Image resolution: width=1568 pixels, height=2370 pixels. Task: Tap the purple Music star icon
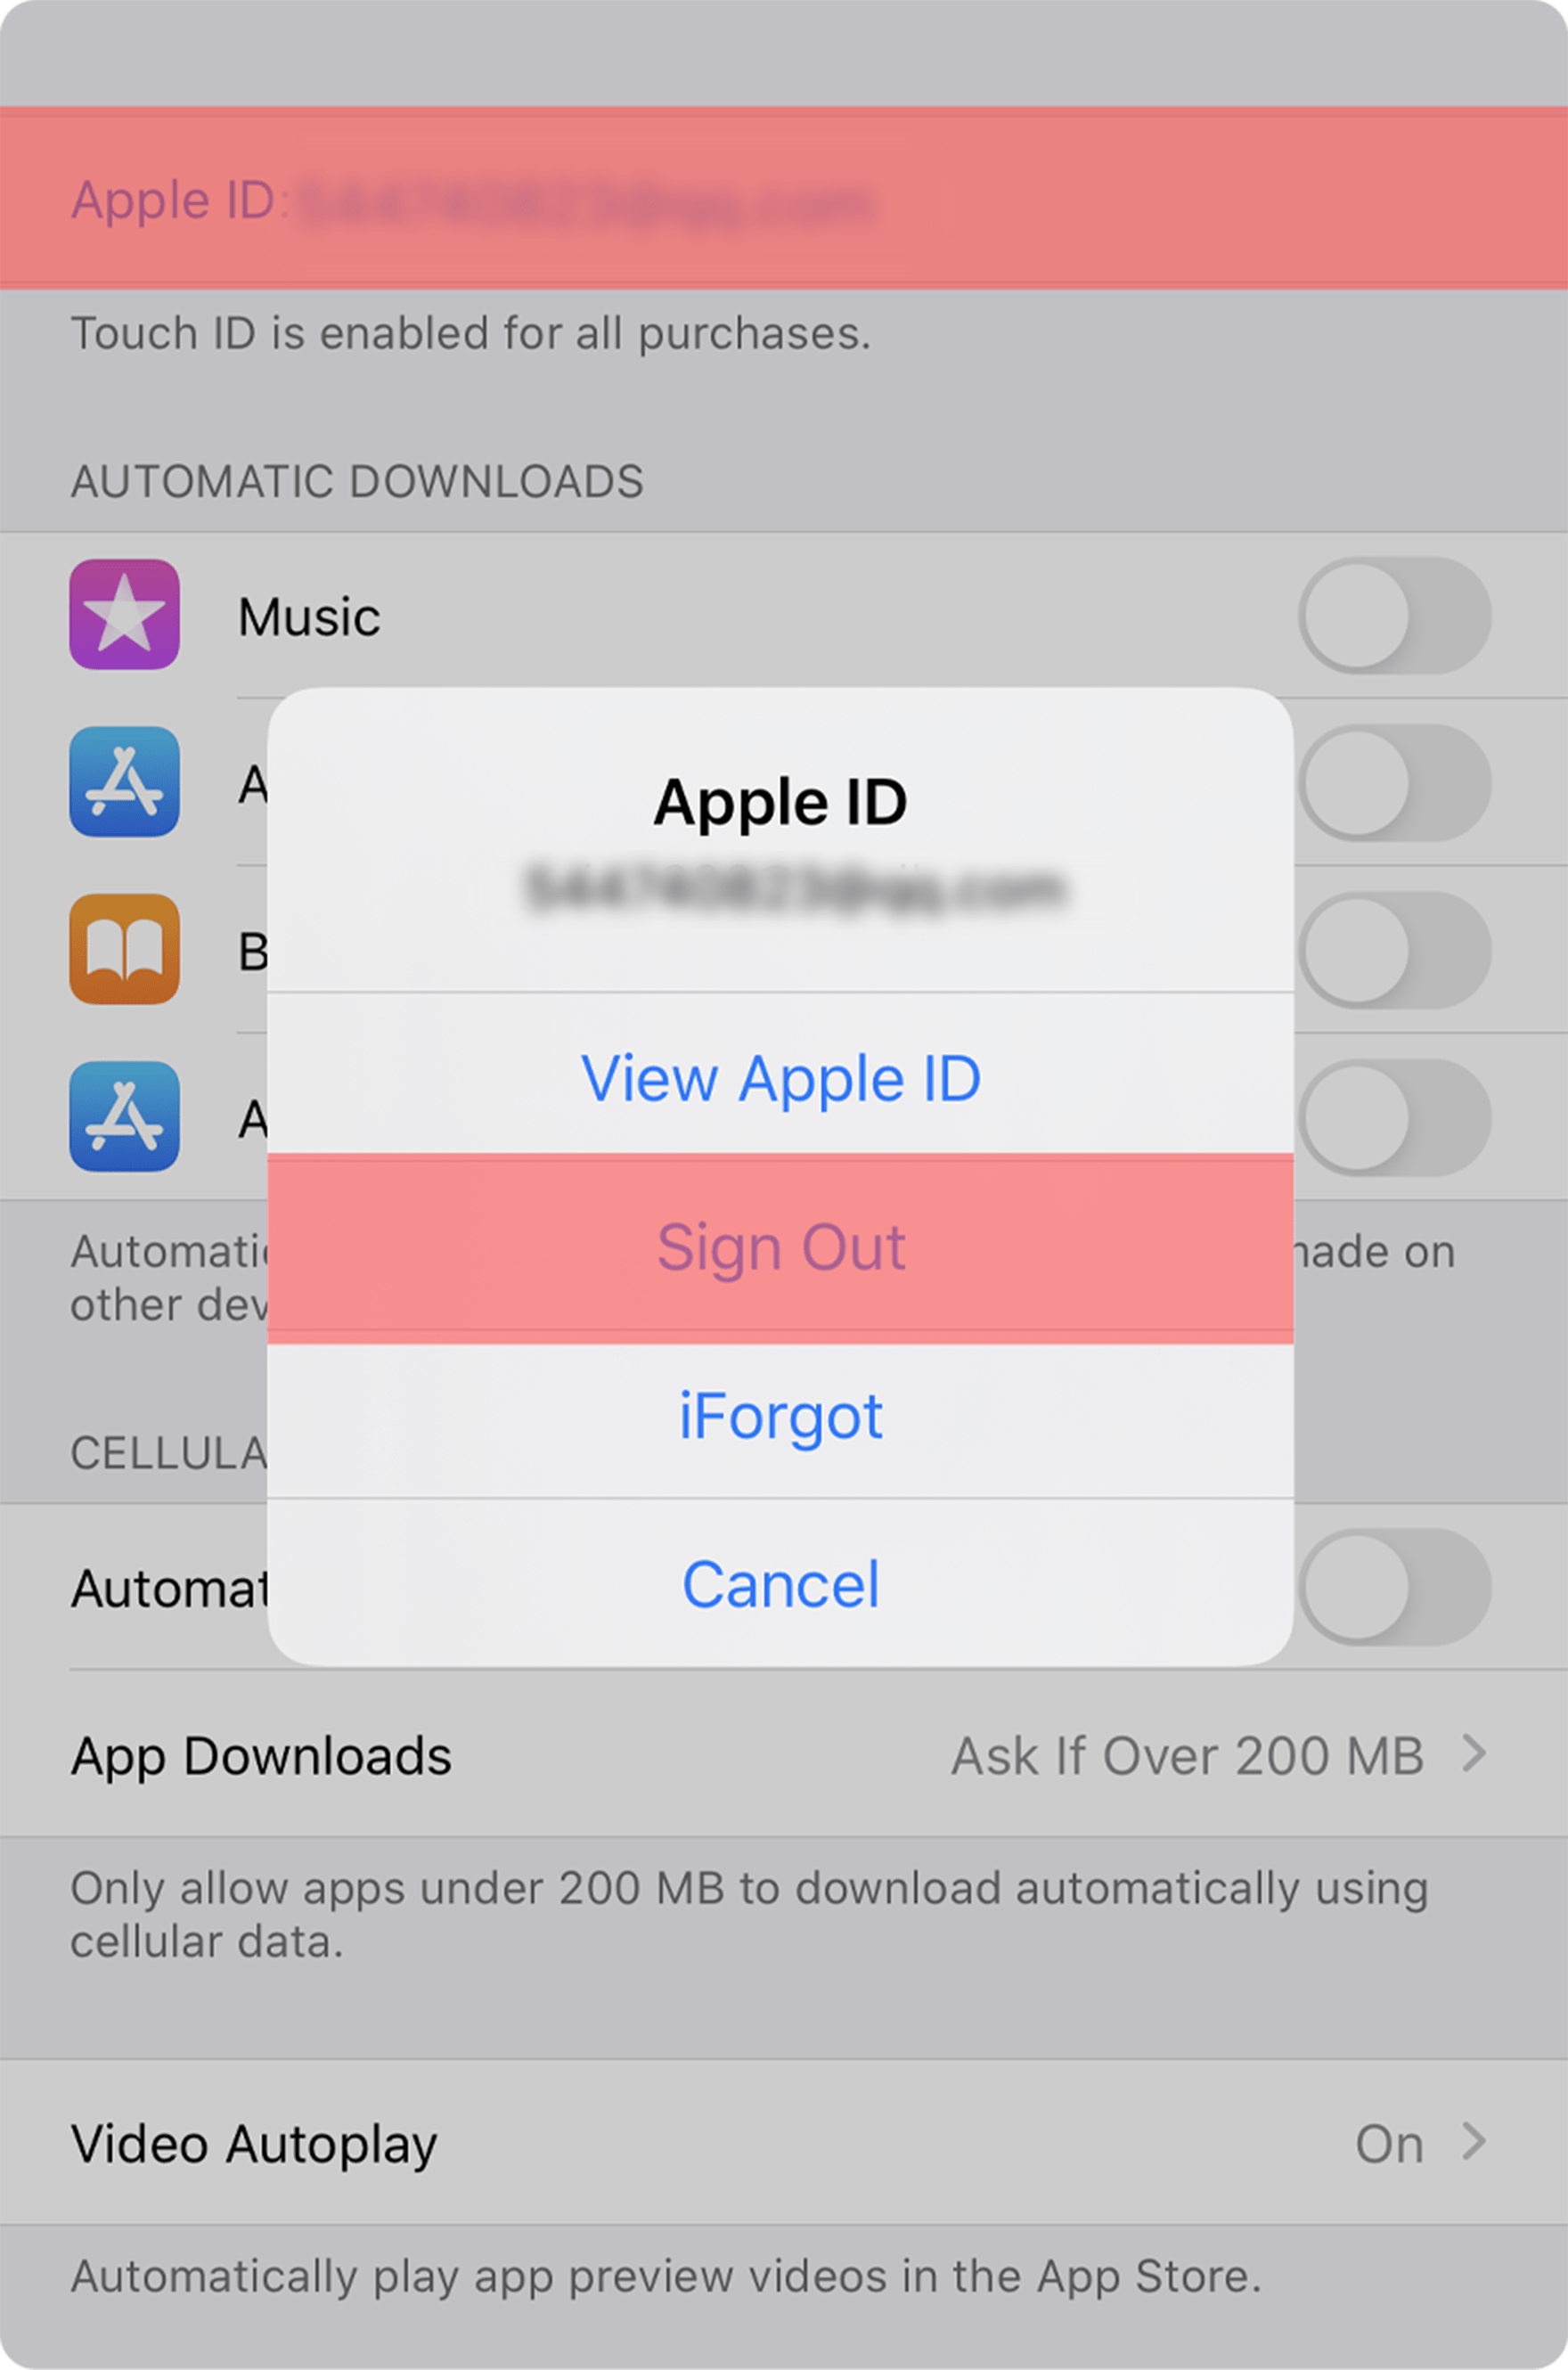point(124,614)
